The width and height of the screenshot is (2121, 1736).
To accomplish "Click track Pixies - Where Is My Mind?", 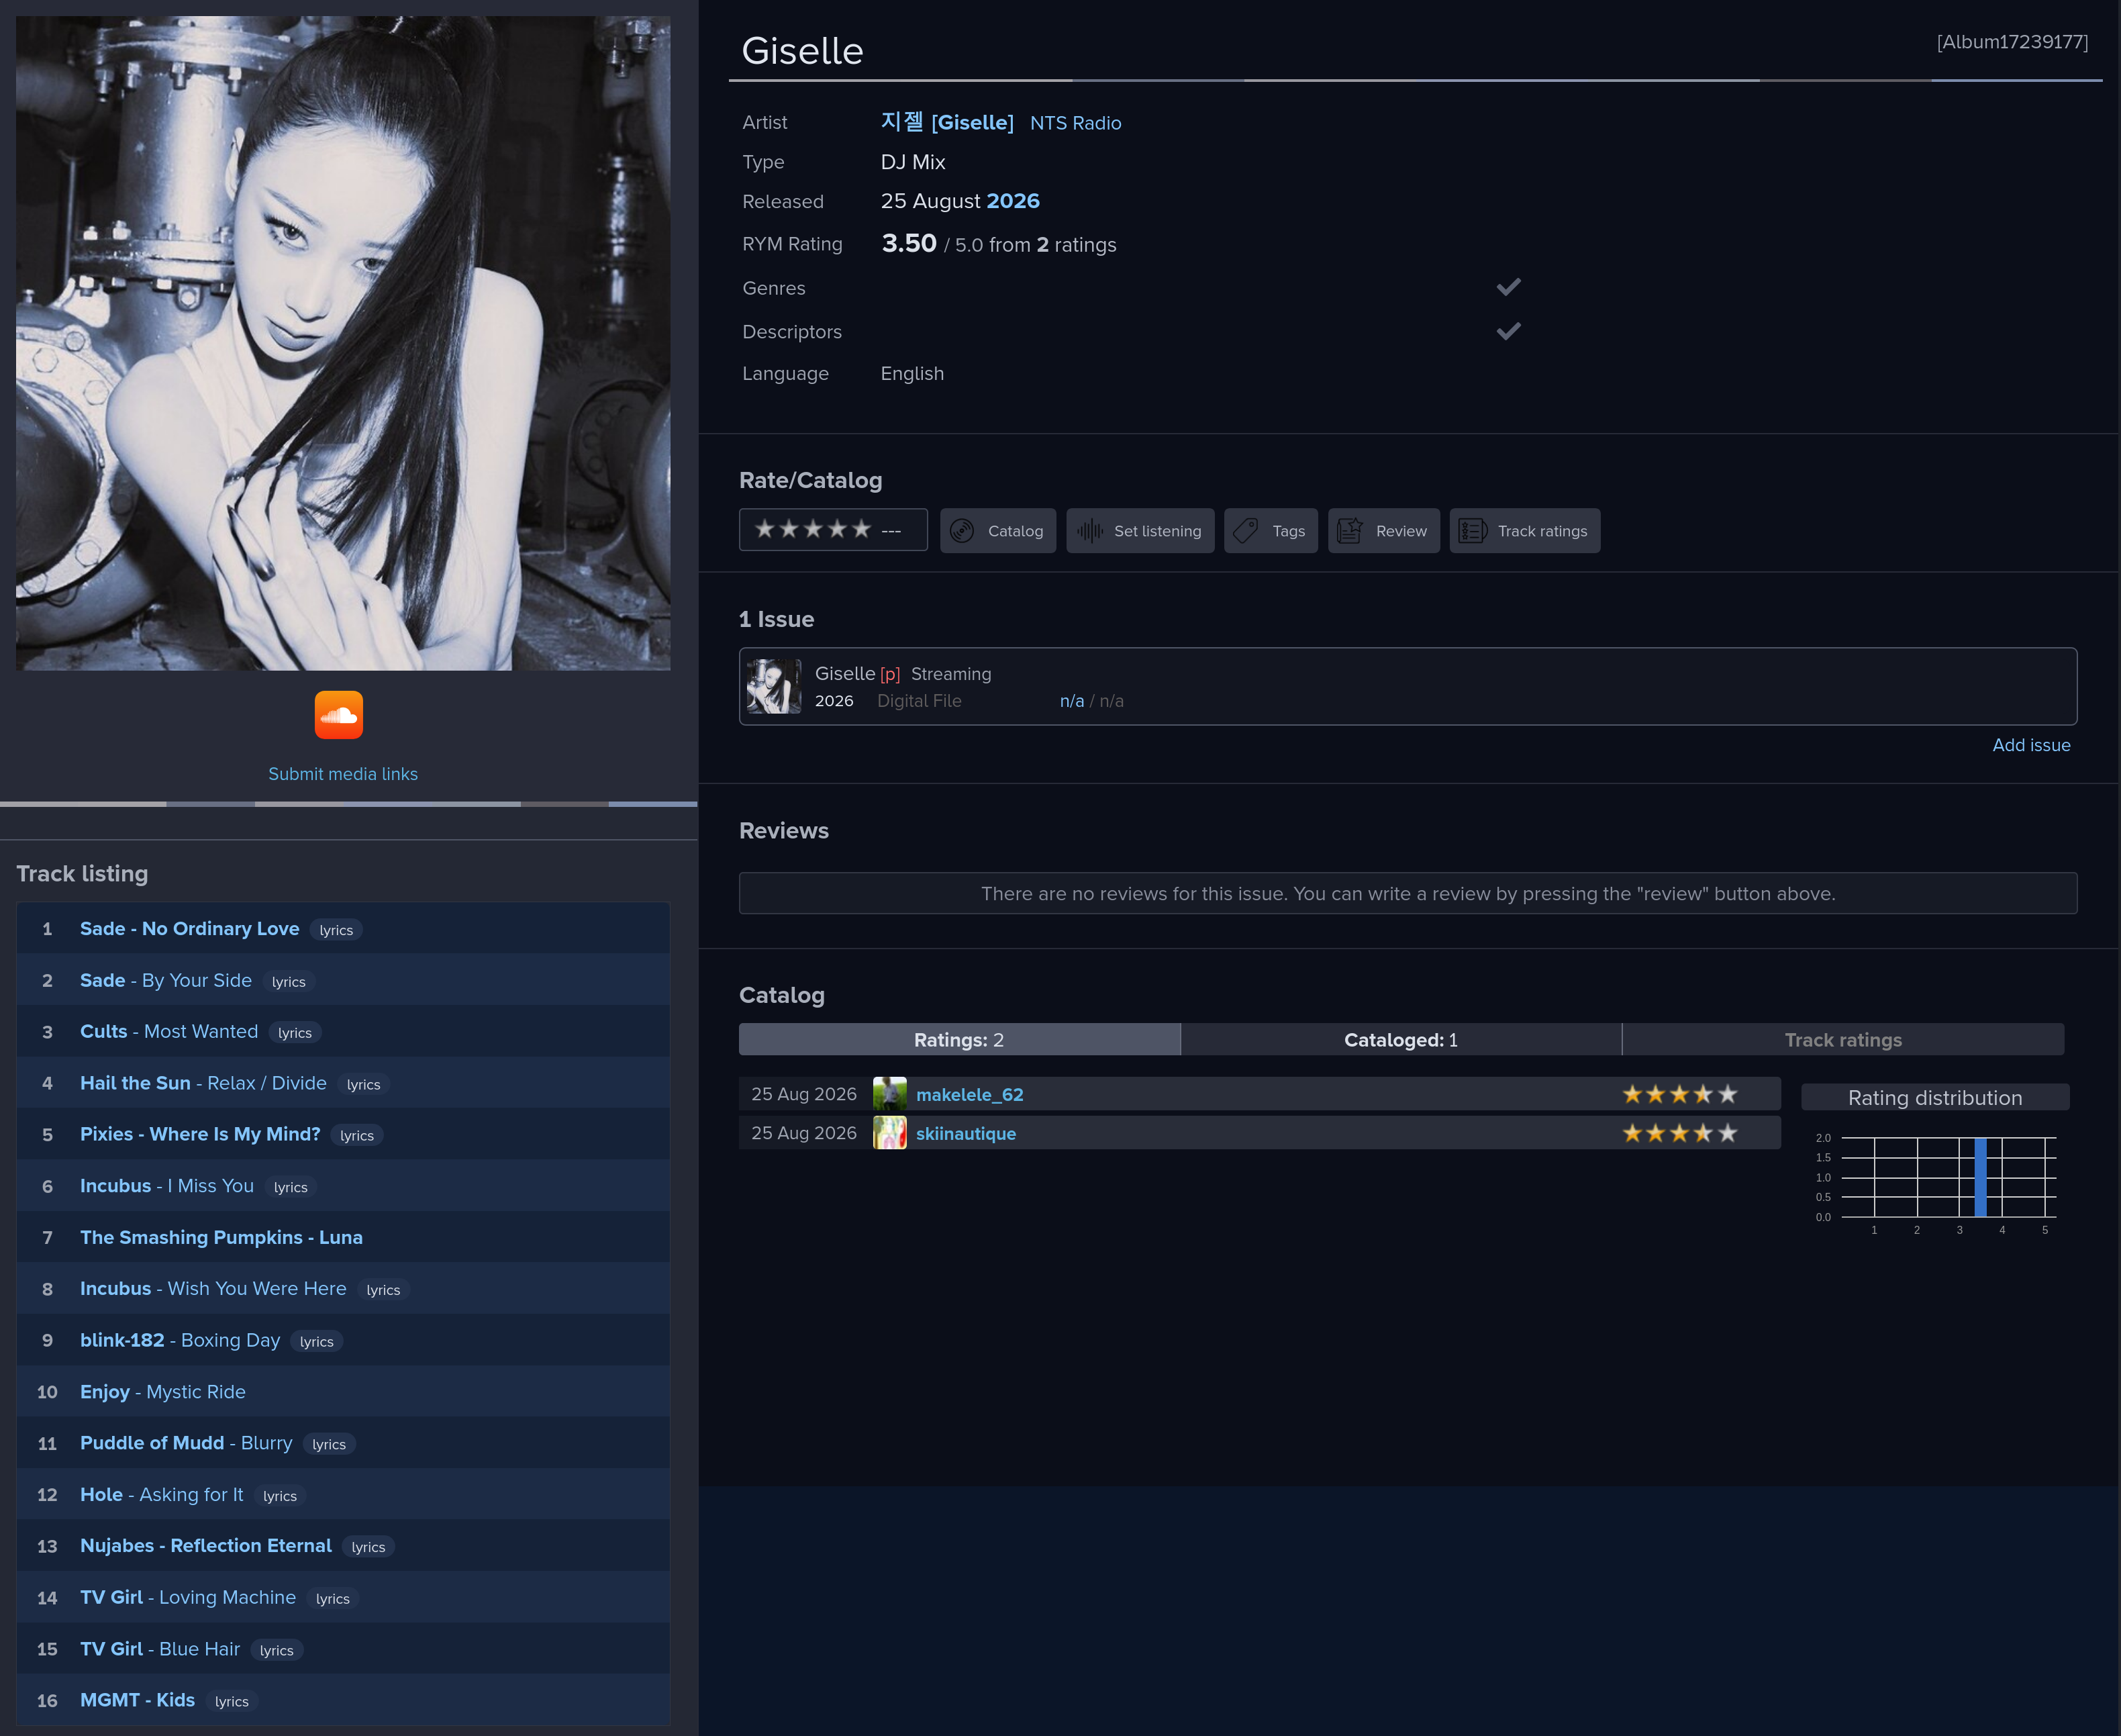I will [x=200, y=1134].
